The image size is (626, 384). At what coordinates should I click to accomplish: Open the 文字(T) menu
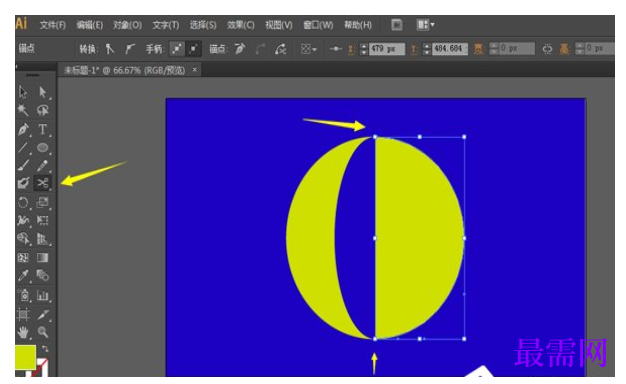point(166,25)
